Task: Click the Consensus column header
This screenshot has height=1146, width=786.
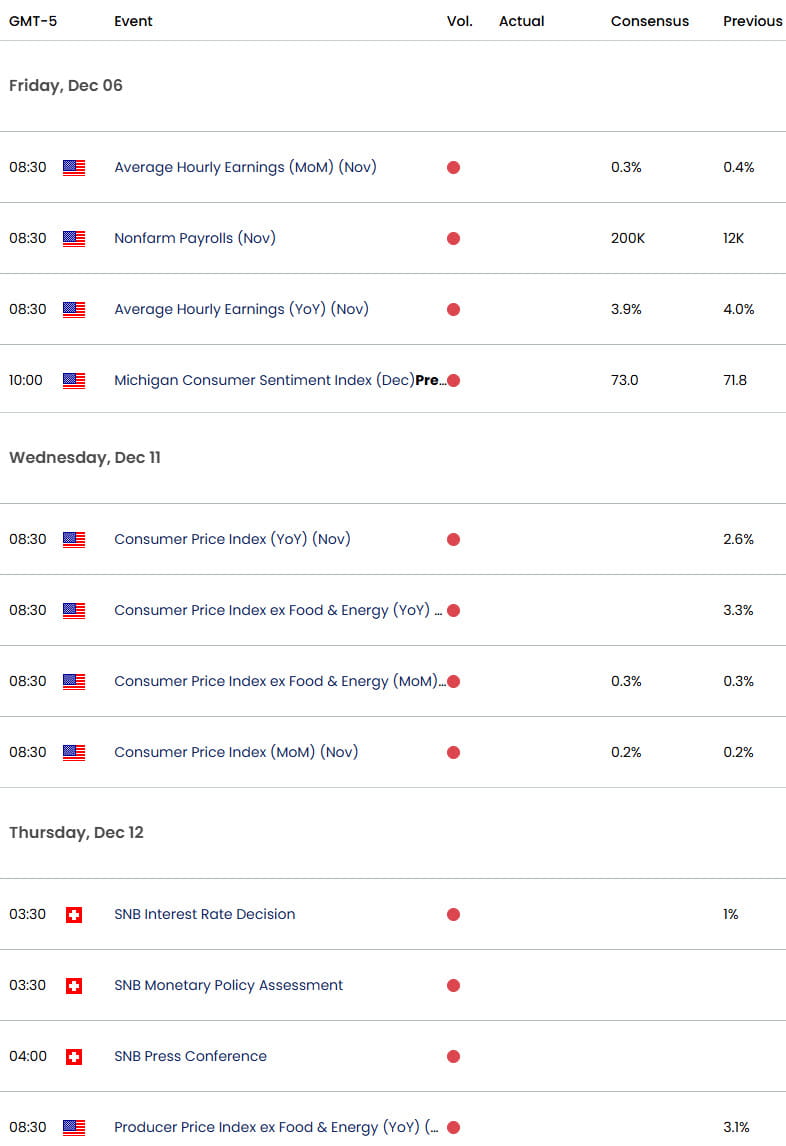Action: (x=647, y=21)
